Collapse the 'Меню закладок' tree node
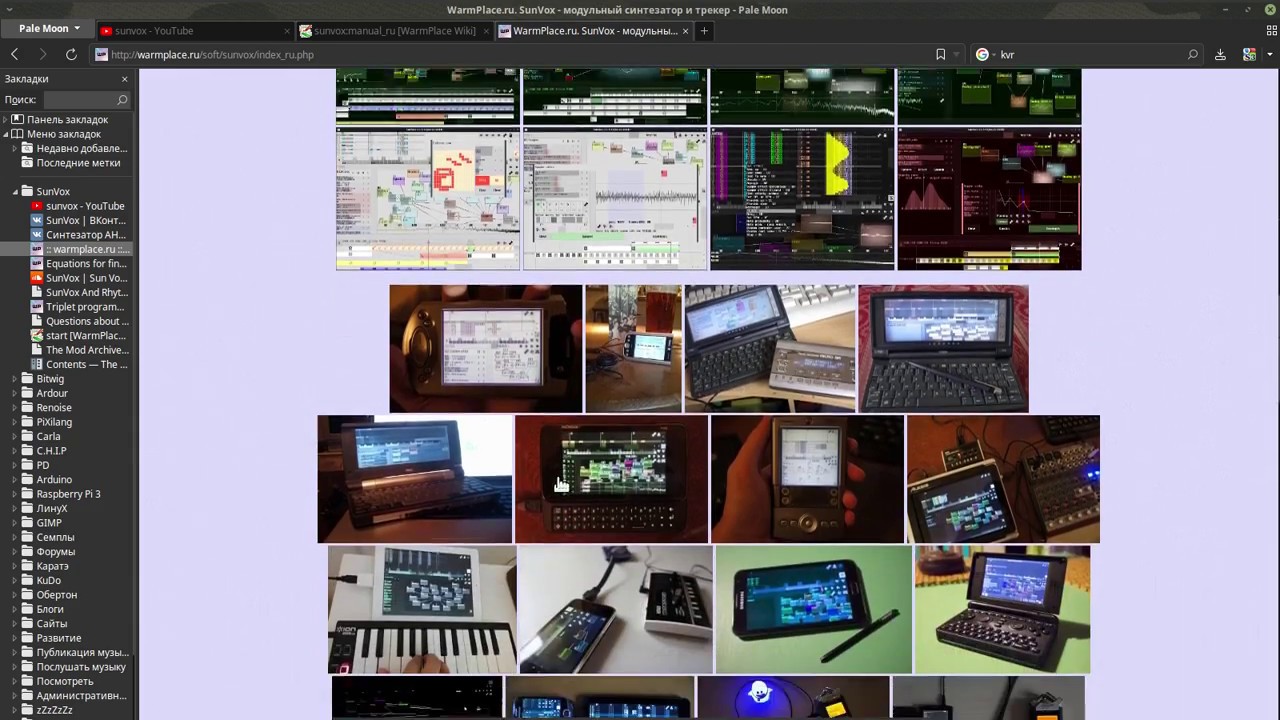This screenshot has width=1280, height=720. pos(6,134)
